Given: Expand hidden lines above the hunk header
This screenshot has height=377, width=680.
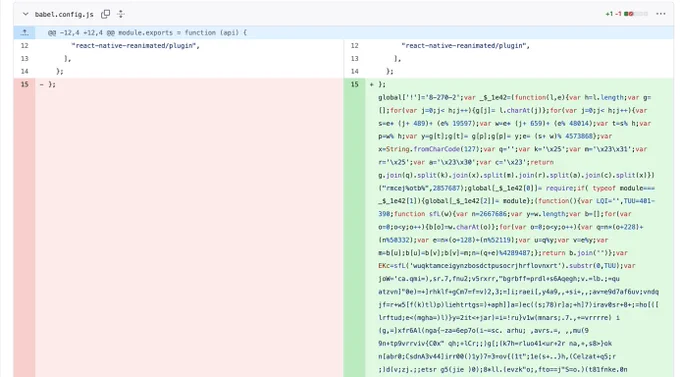Looking at the screenshot, I should coord(24,33).
